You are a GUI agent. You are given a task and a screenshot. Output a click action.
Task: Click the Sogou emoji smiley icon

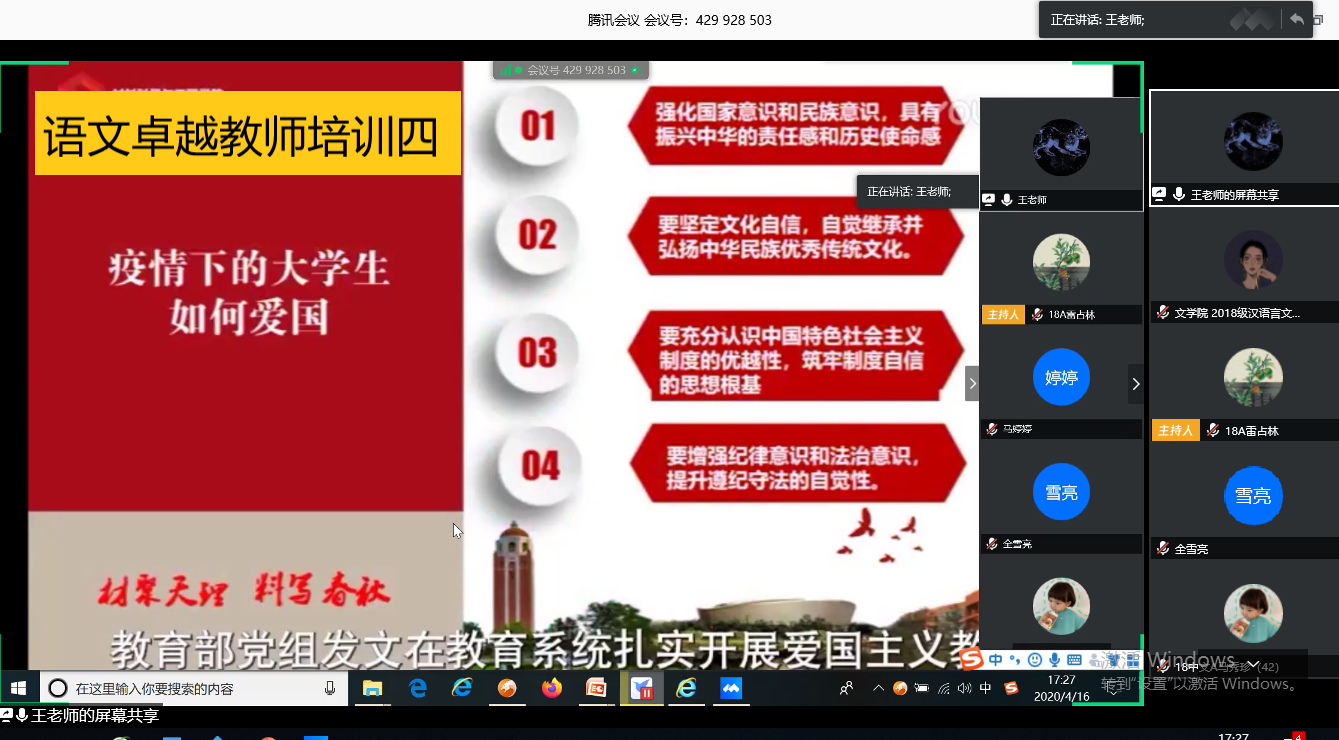pos(1035,660)
